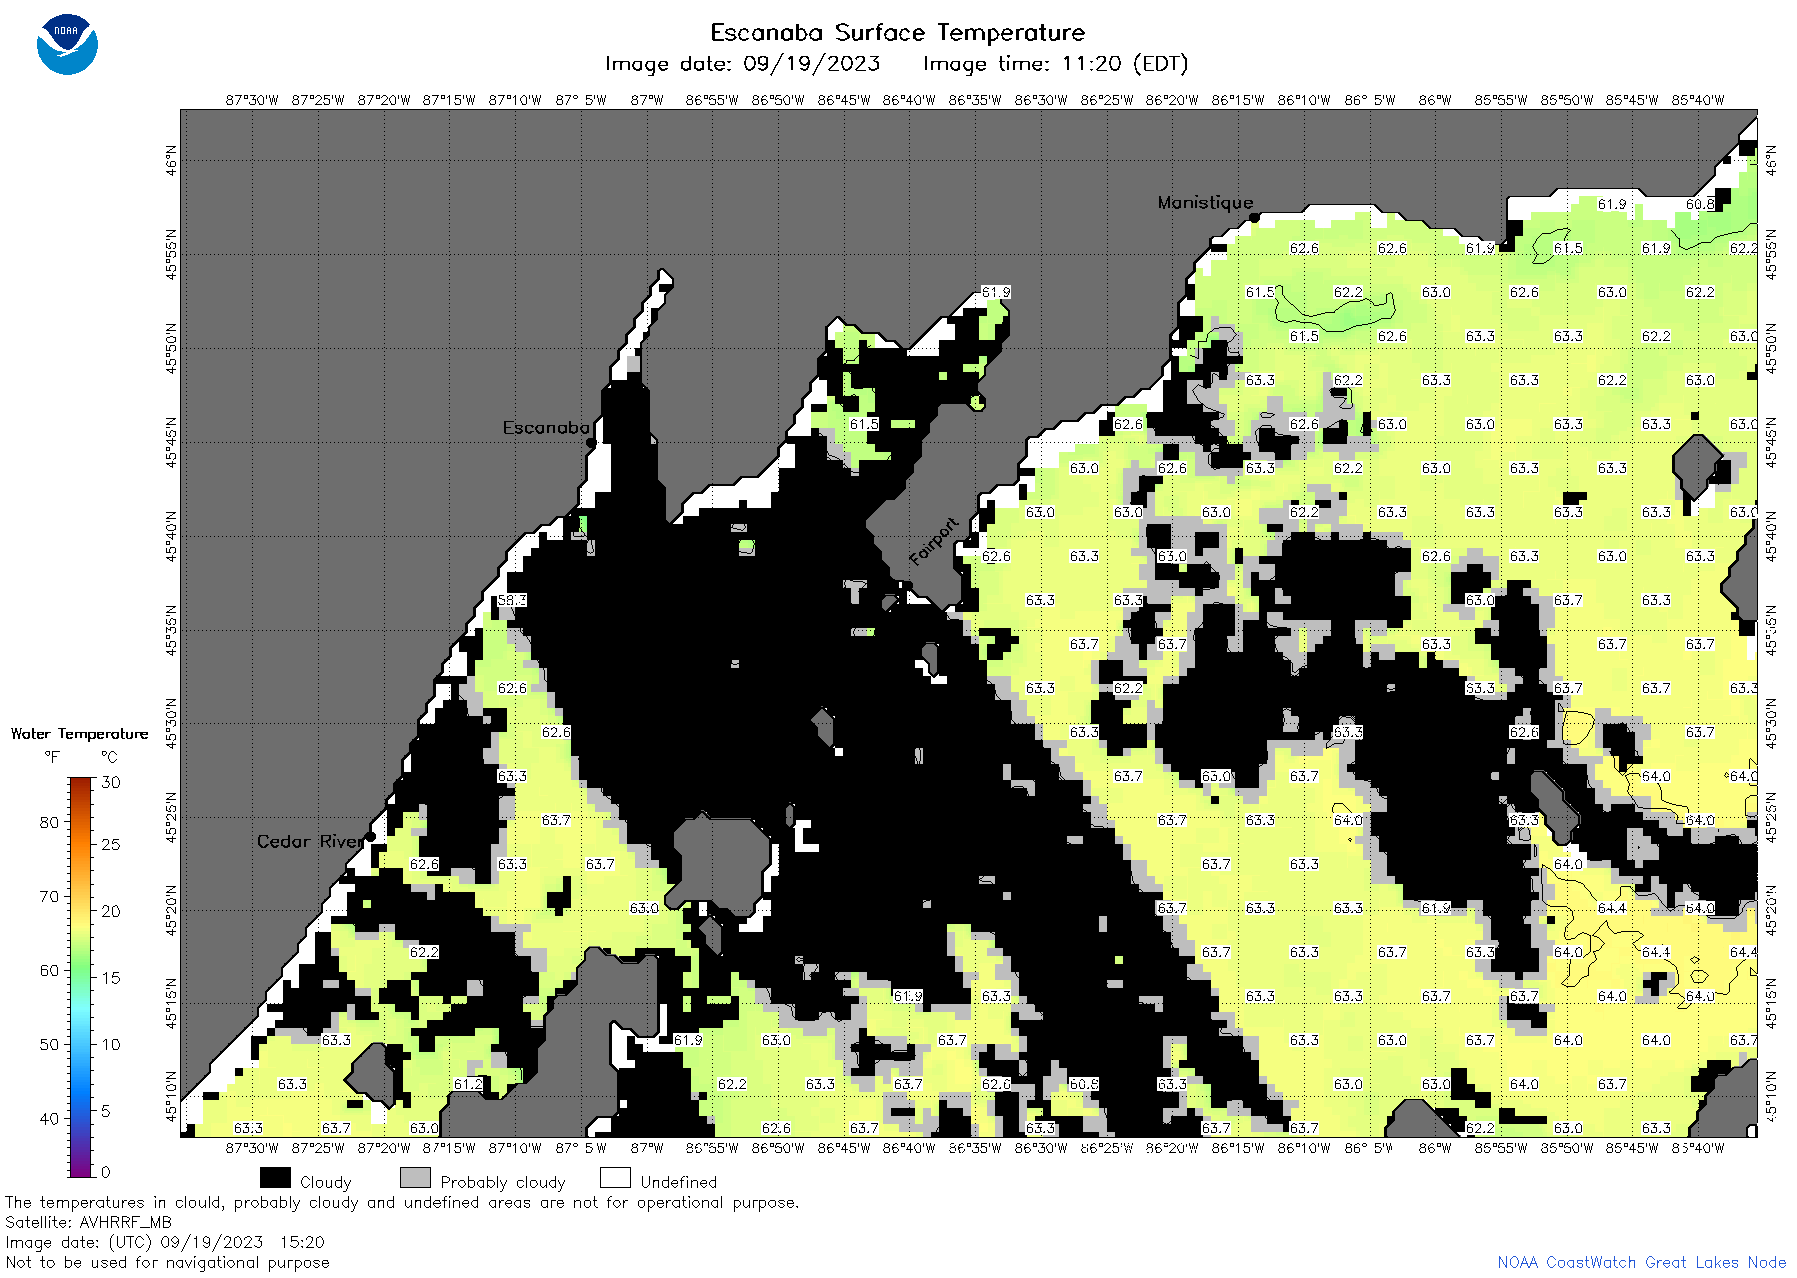Click the Escanaba city label on map
The image size is (1797, 1278).
point(546,427)
